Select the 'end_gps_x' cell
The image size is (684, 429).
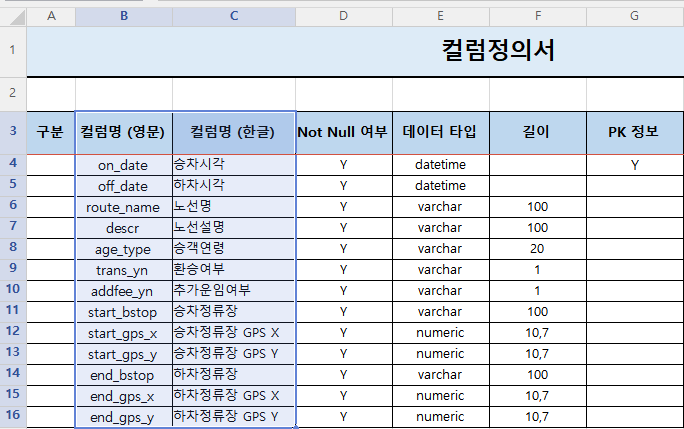click(124, 395)
